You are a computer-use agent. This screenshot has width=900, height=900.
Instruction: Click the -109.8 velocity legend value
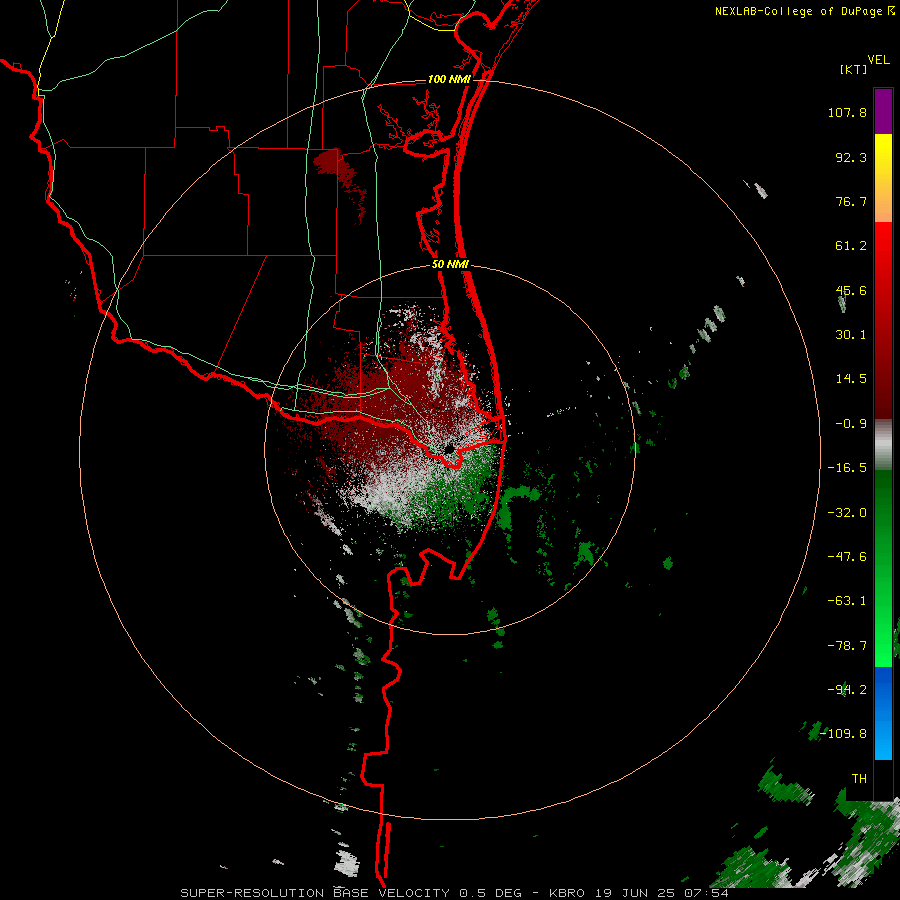tap(843, 734)
